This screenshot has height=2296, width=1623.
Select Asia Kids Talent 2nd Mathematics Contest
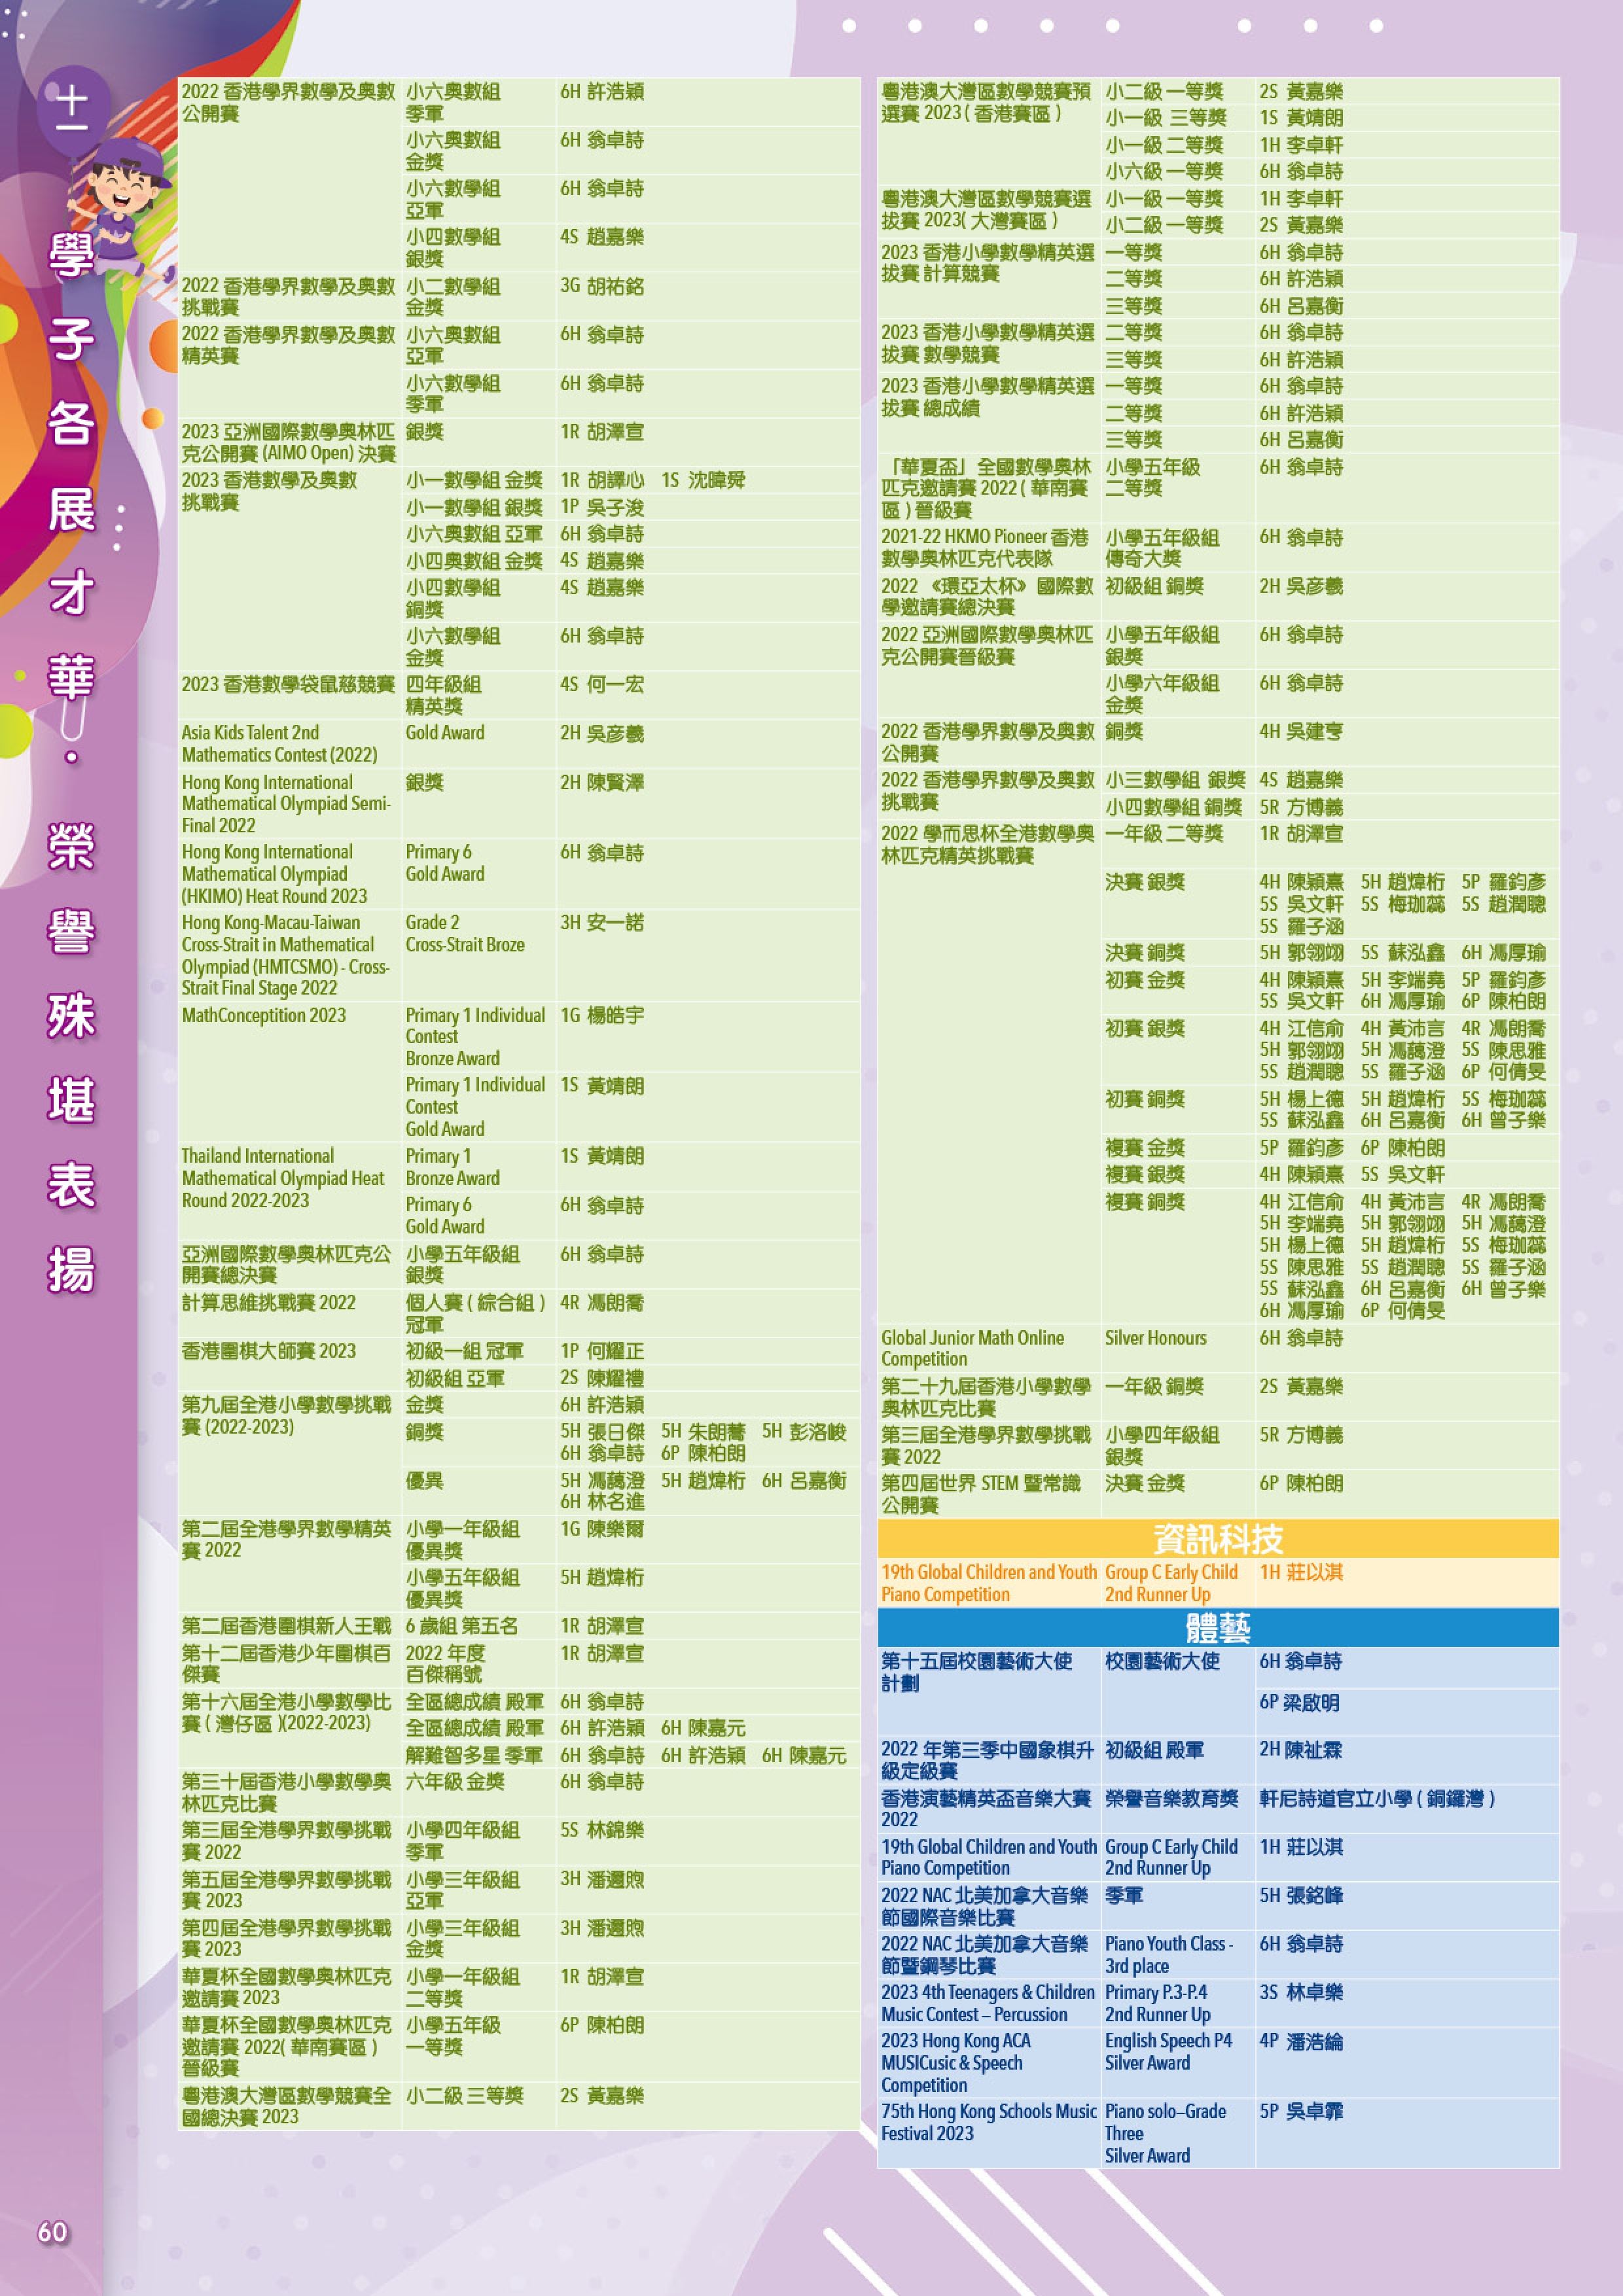(280, 744)
